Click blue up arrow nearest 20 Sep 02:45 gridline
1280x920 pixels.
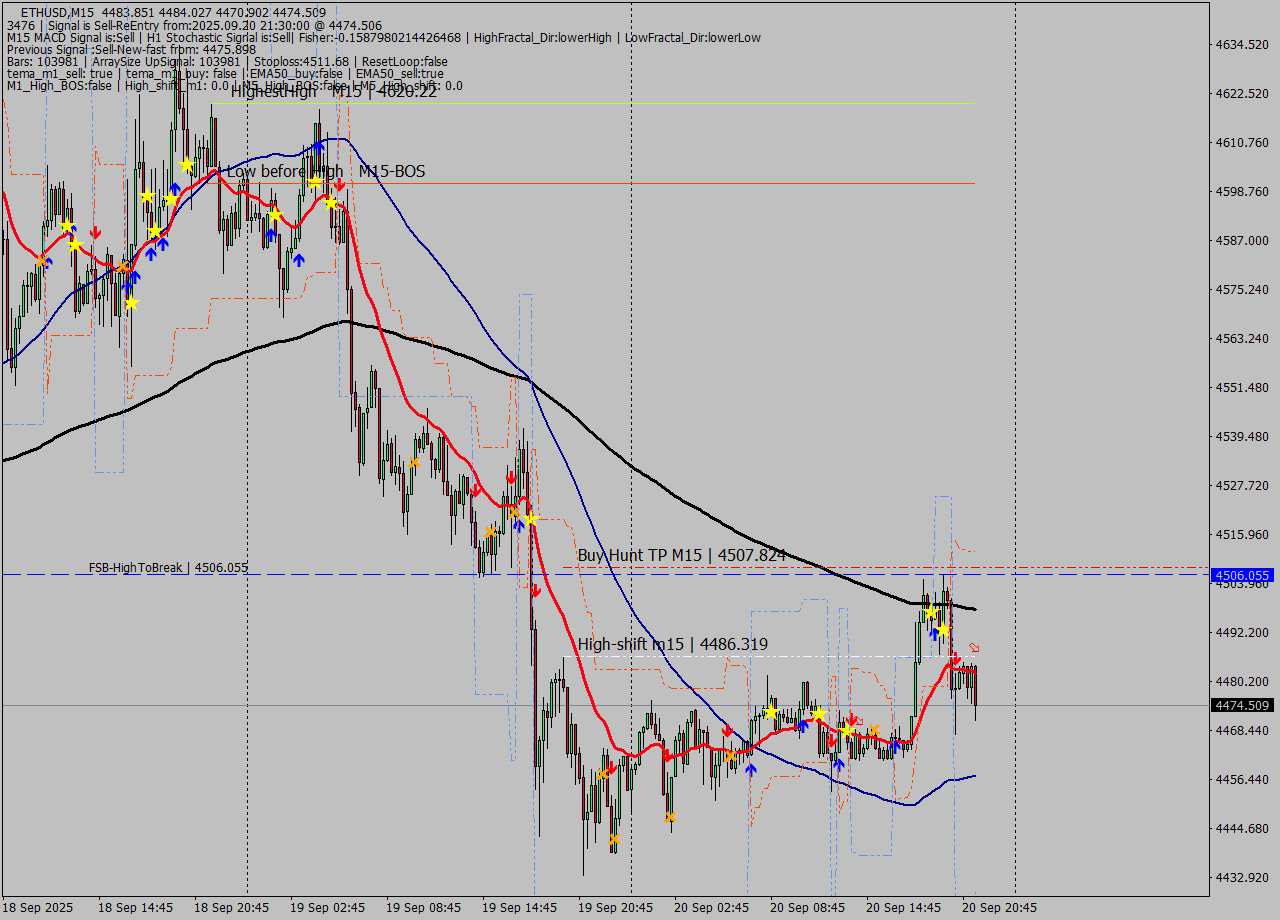pyautogui.click(x=750, y=769)
